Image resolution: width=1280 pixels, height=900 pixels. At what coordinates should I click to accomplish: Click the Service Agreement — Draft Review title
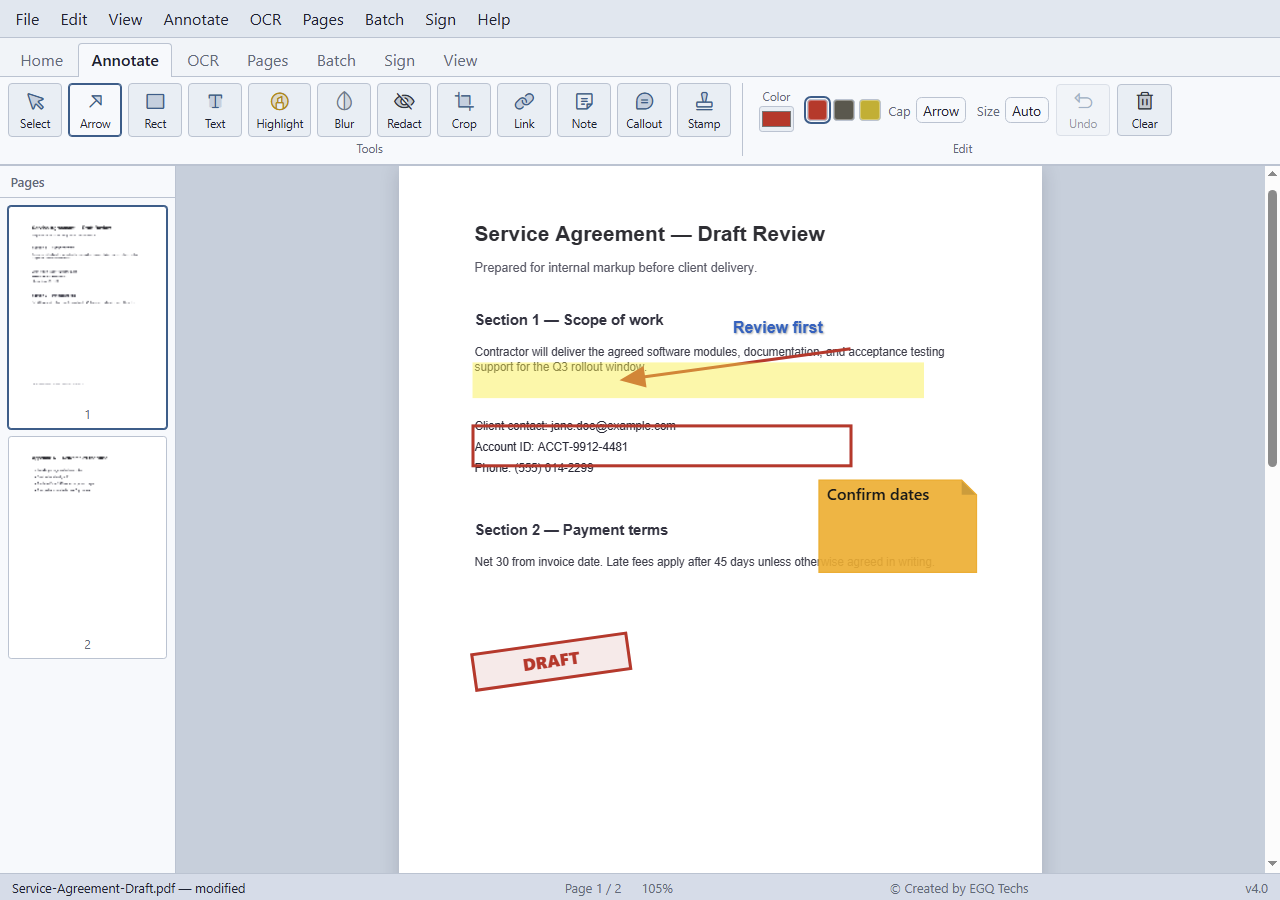tap(650, 234)
